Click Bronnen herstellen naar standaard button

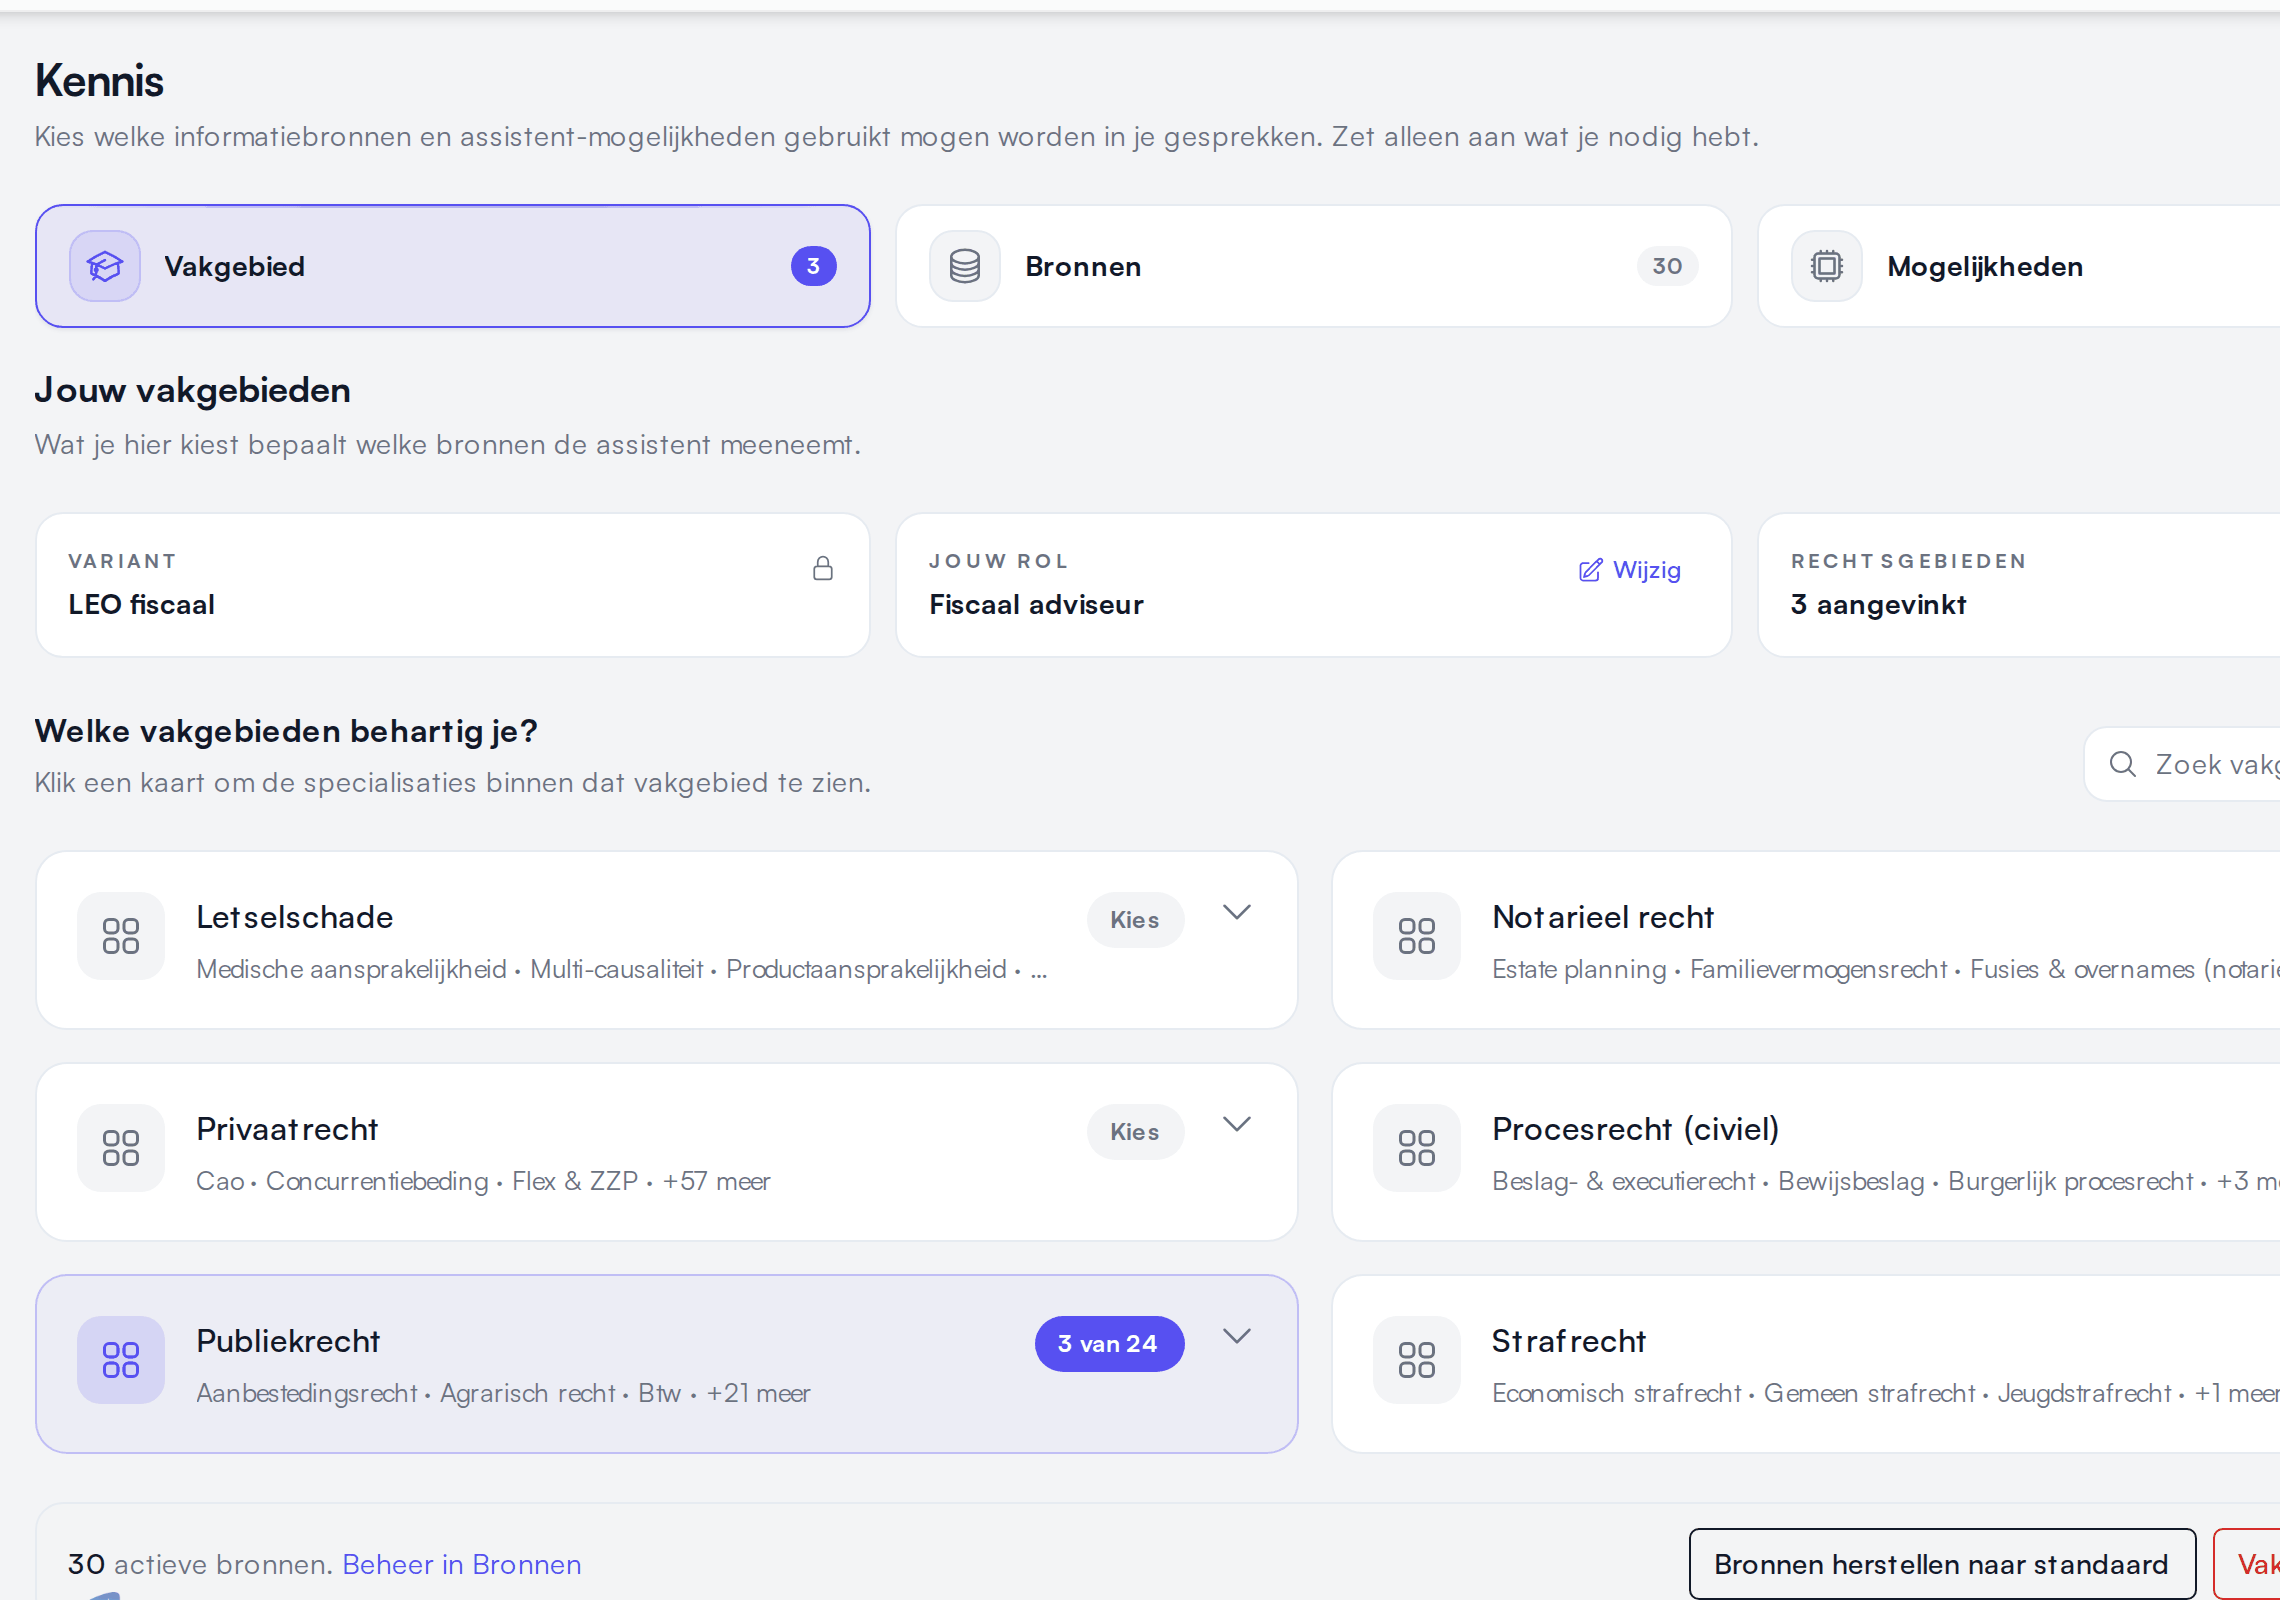pos(1942,1564)
